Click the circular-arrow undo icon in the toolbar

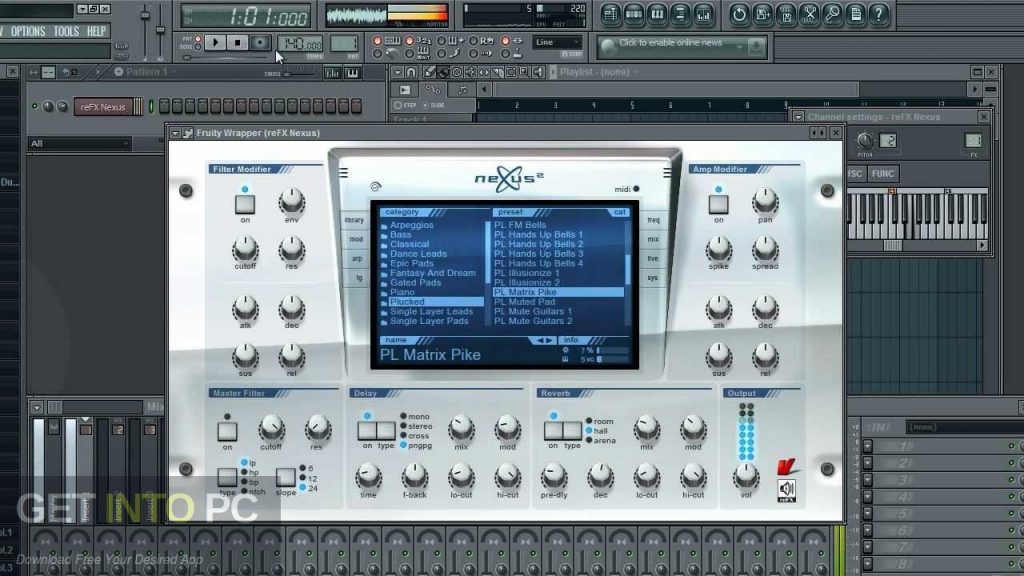[x=739, y=14]
